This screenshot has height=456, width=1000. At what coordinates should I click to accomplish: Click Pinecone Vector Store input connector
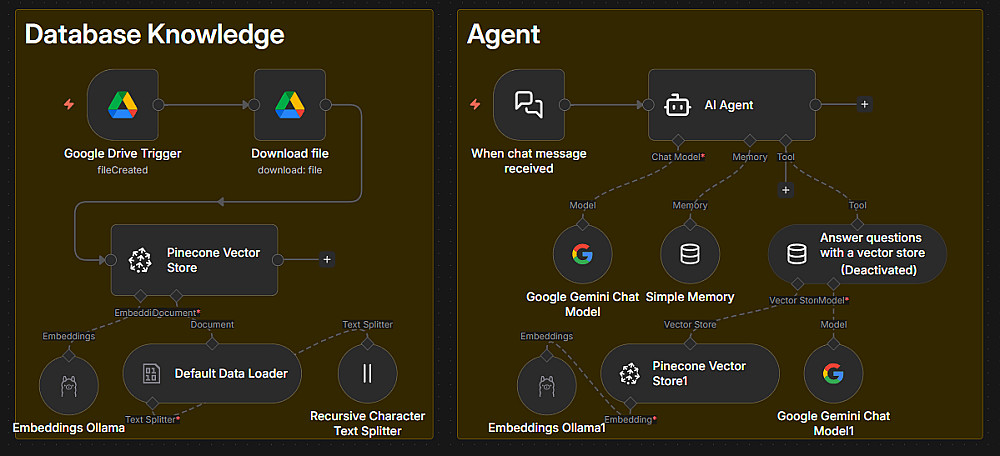pos(110,260)
